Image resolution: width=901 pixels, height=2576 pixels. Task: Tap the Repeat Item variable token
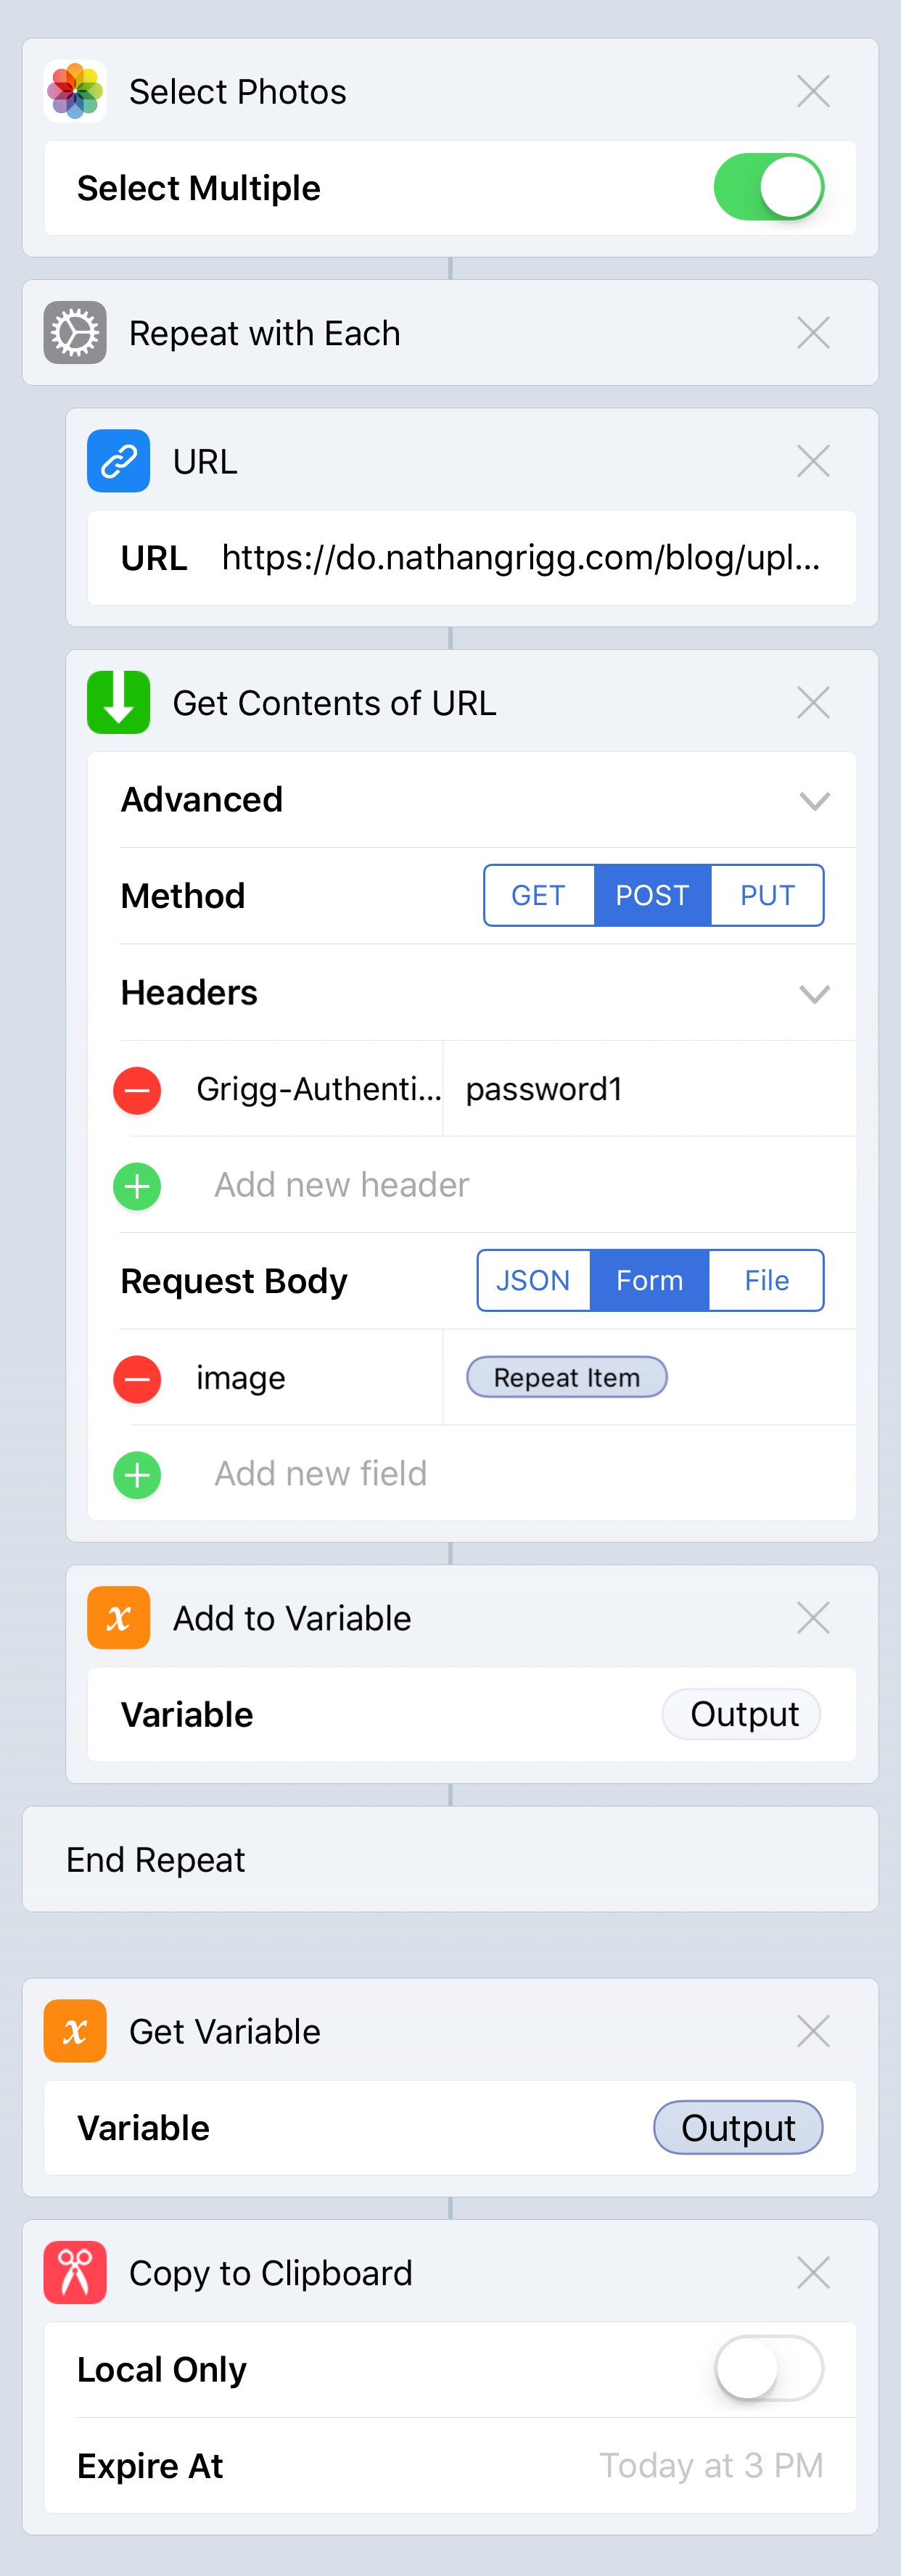pyautogui.click(x=566, y=1377)
